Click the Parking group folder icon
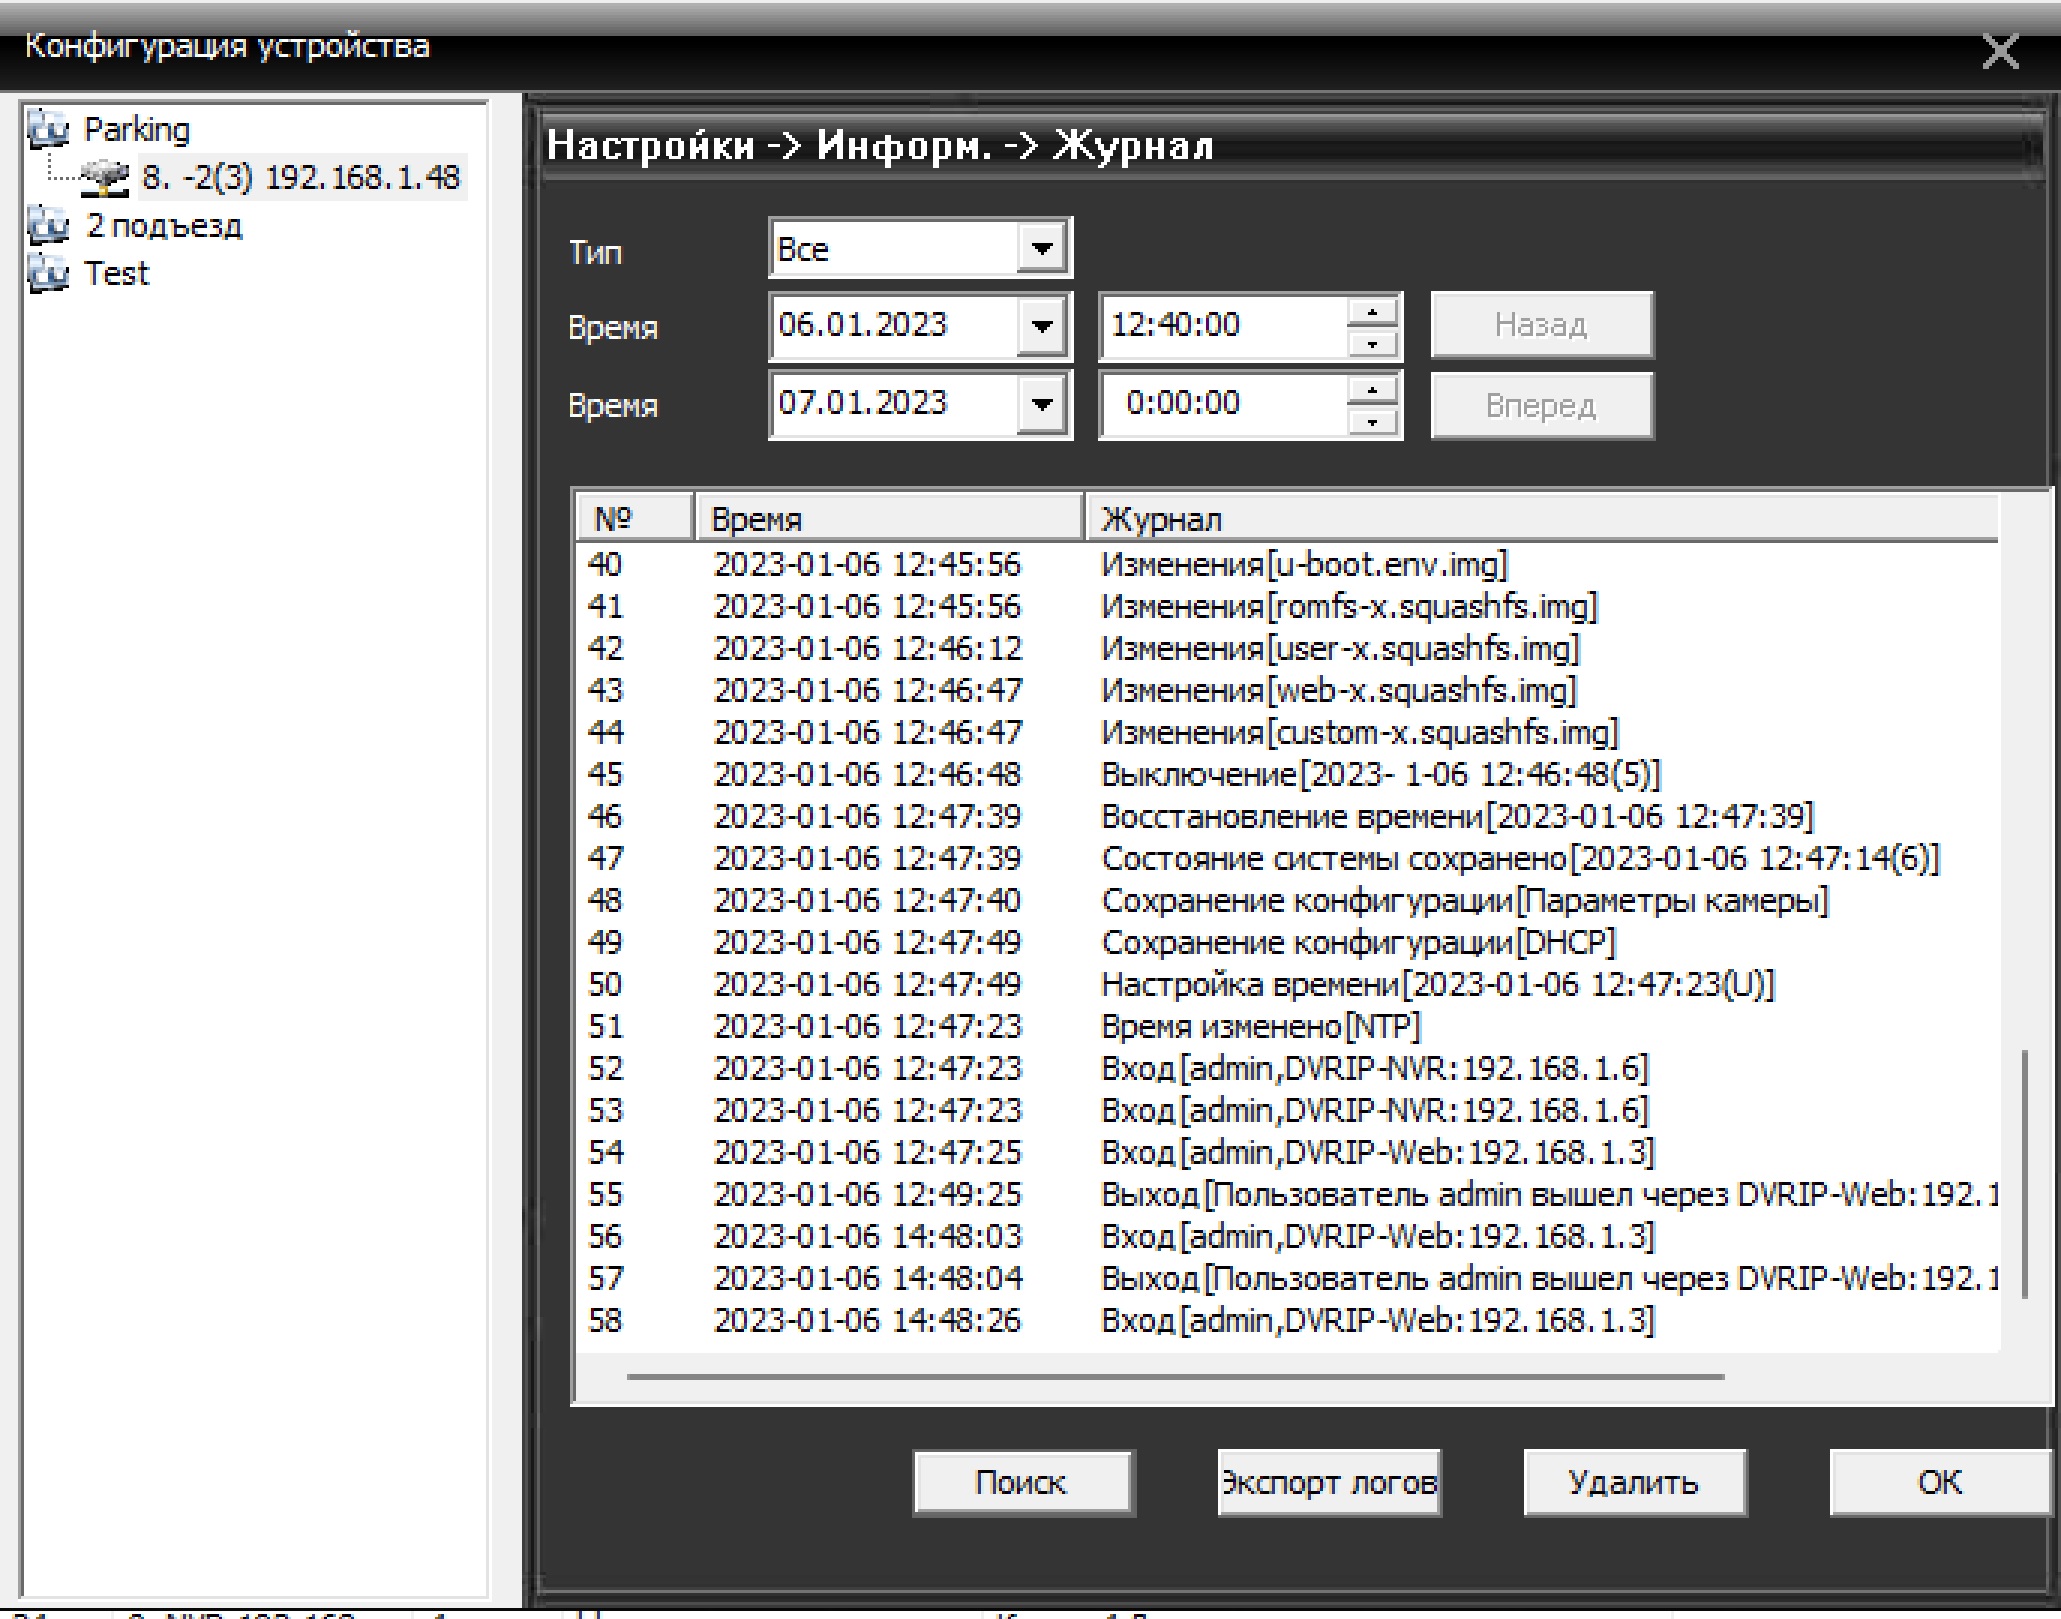 [47, 129]
